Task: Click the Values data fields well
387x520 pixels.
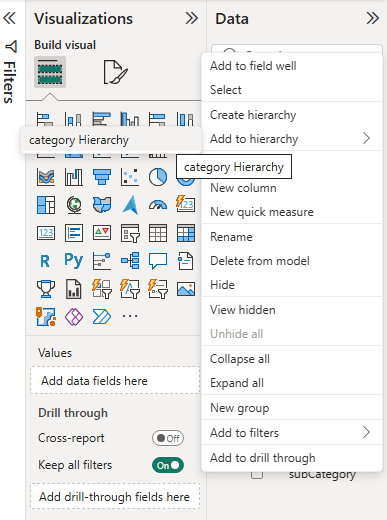Action: 115,381
